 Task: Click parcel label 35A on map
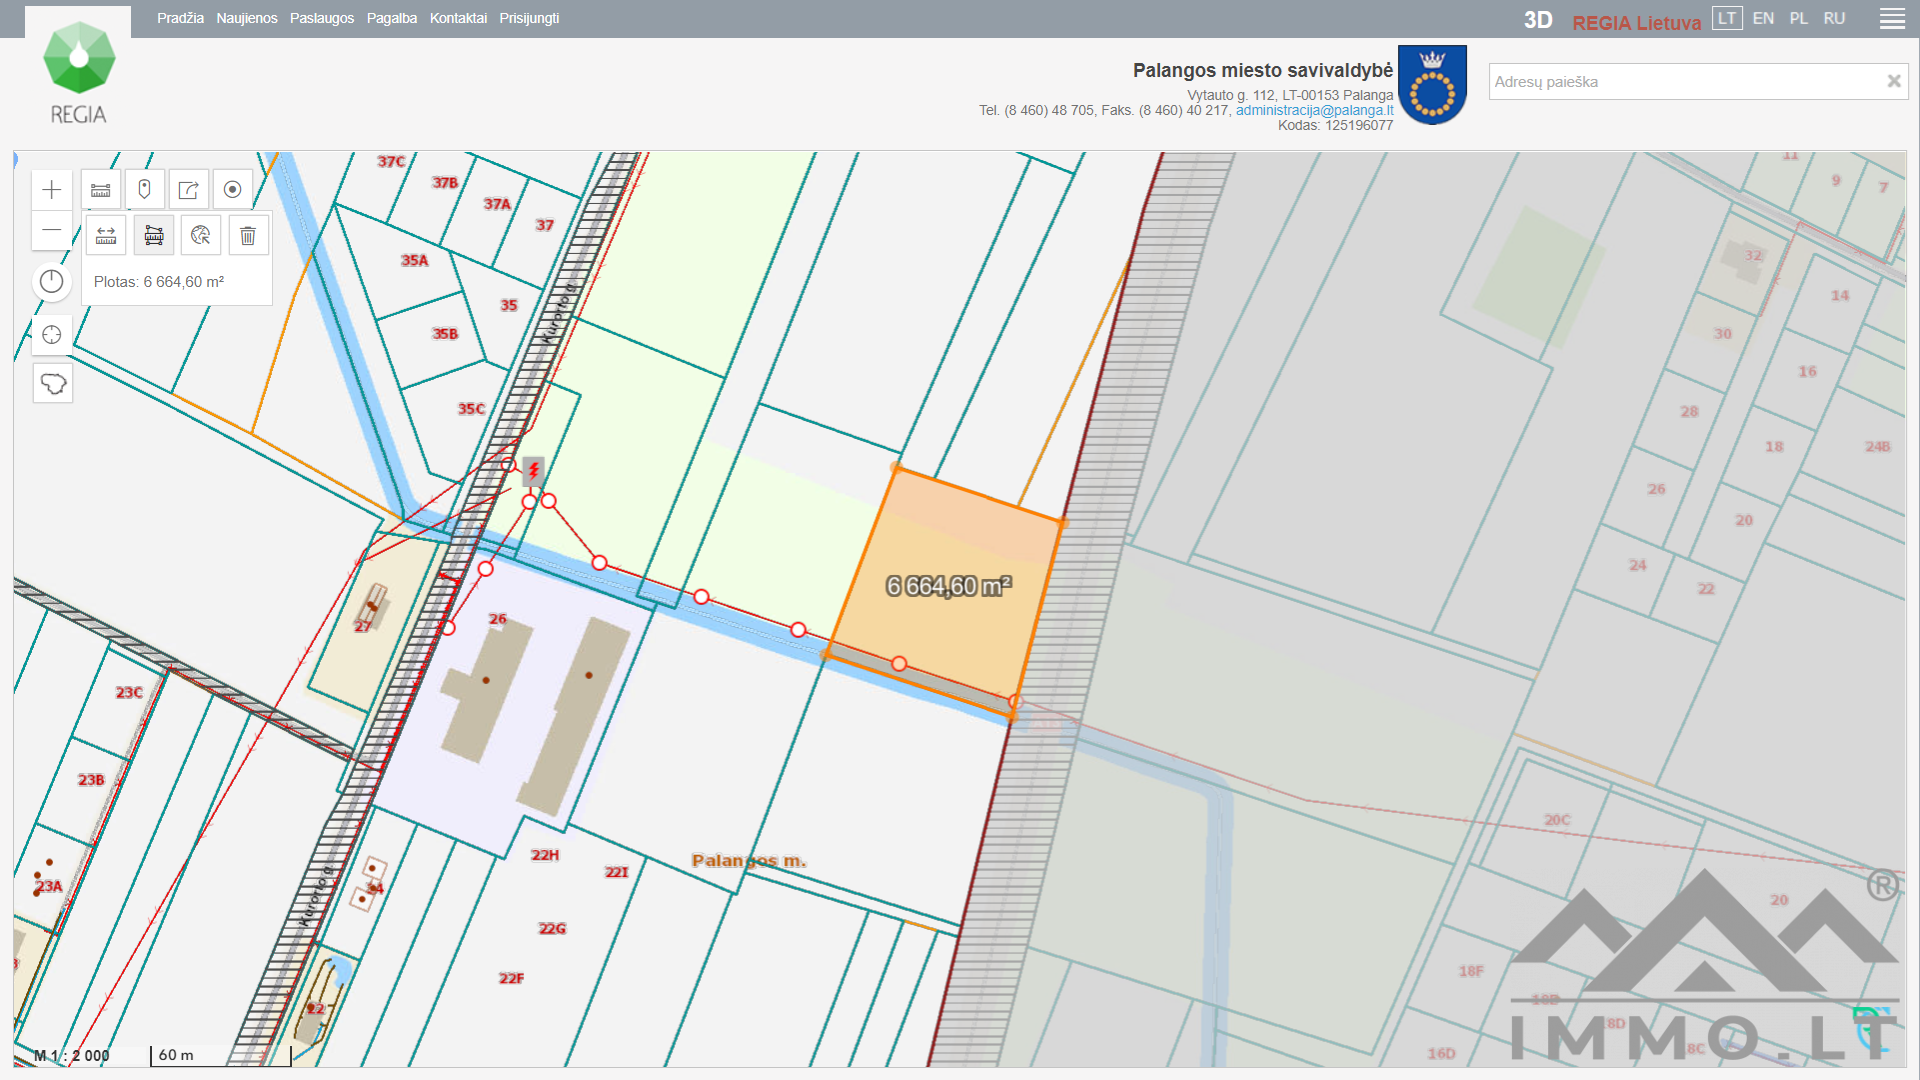(x=414, y=260)
